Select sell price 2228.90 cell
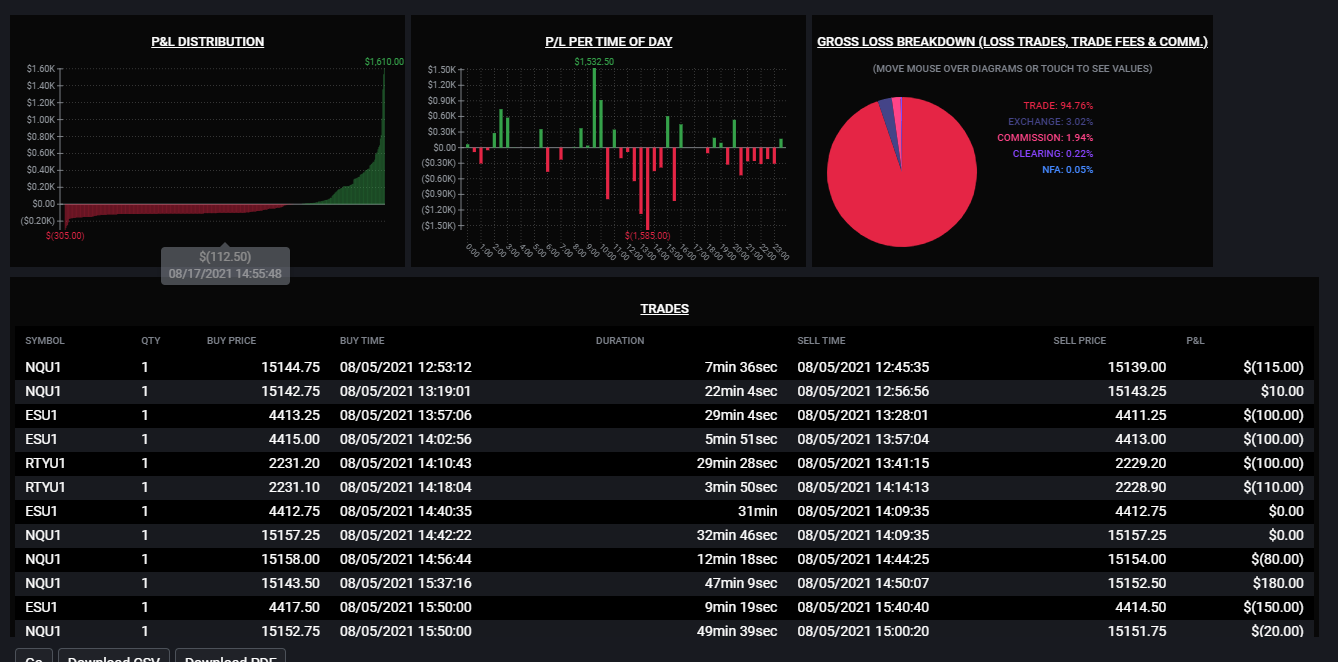 [1141, 487]
